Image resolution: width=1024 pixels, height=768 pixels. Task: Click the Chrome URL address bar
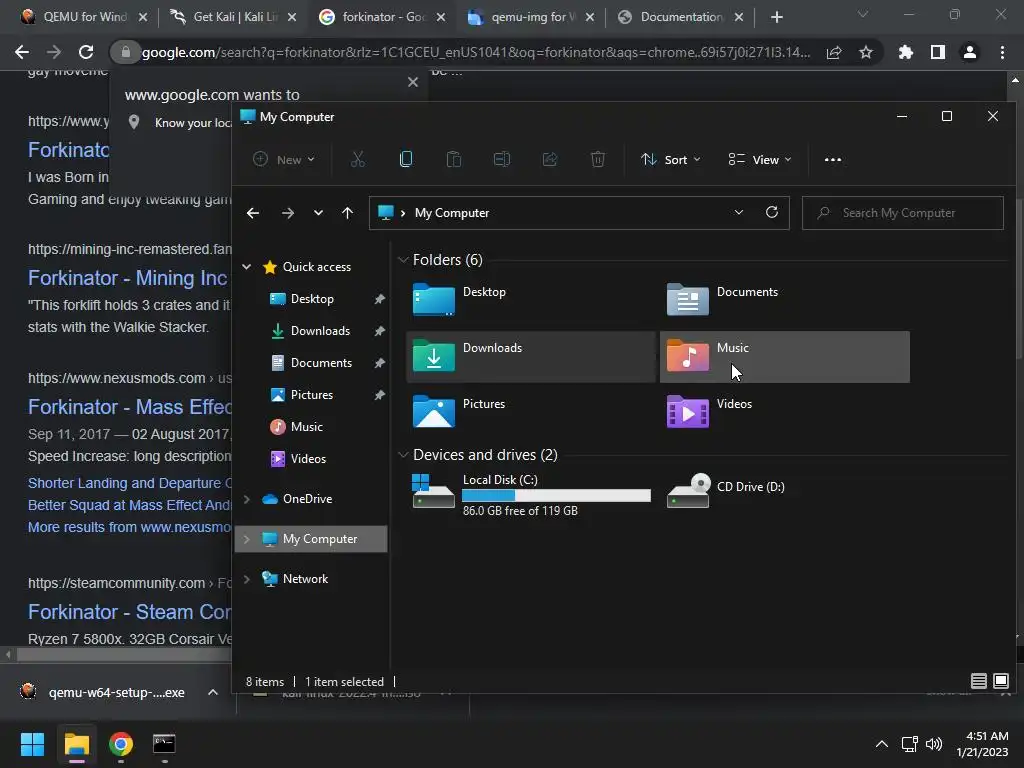coord(477,52)
